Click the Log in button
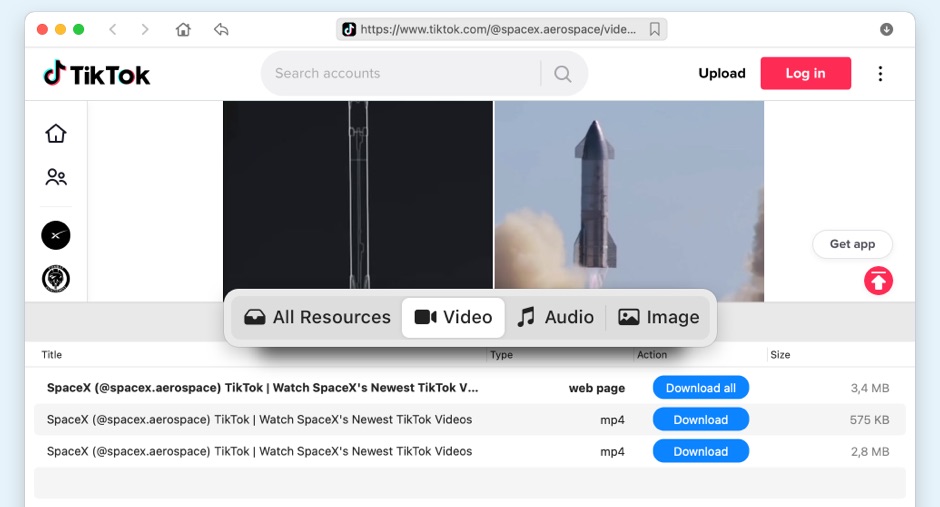This screenshot has height=507, width=940. (x=806, y=73)
